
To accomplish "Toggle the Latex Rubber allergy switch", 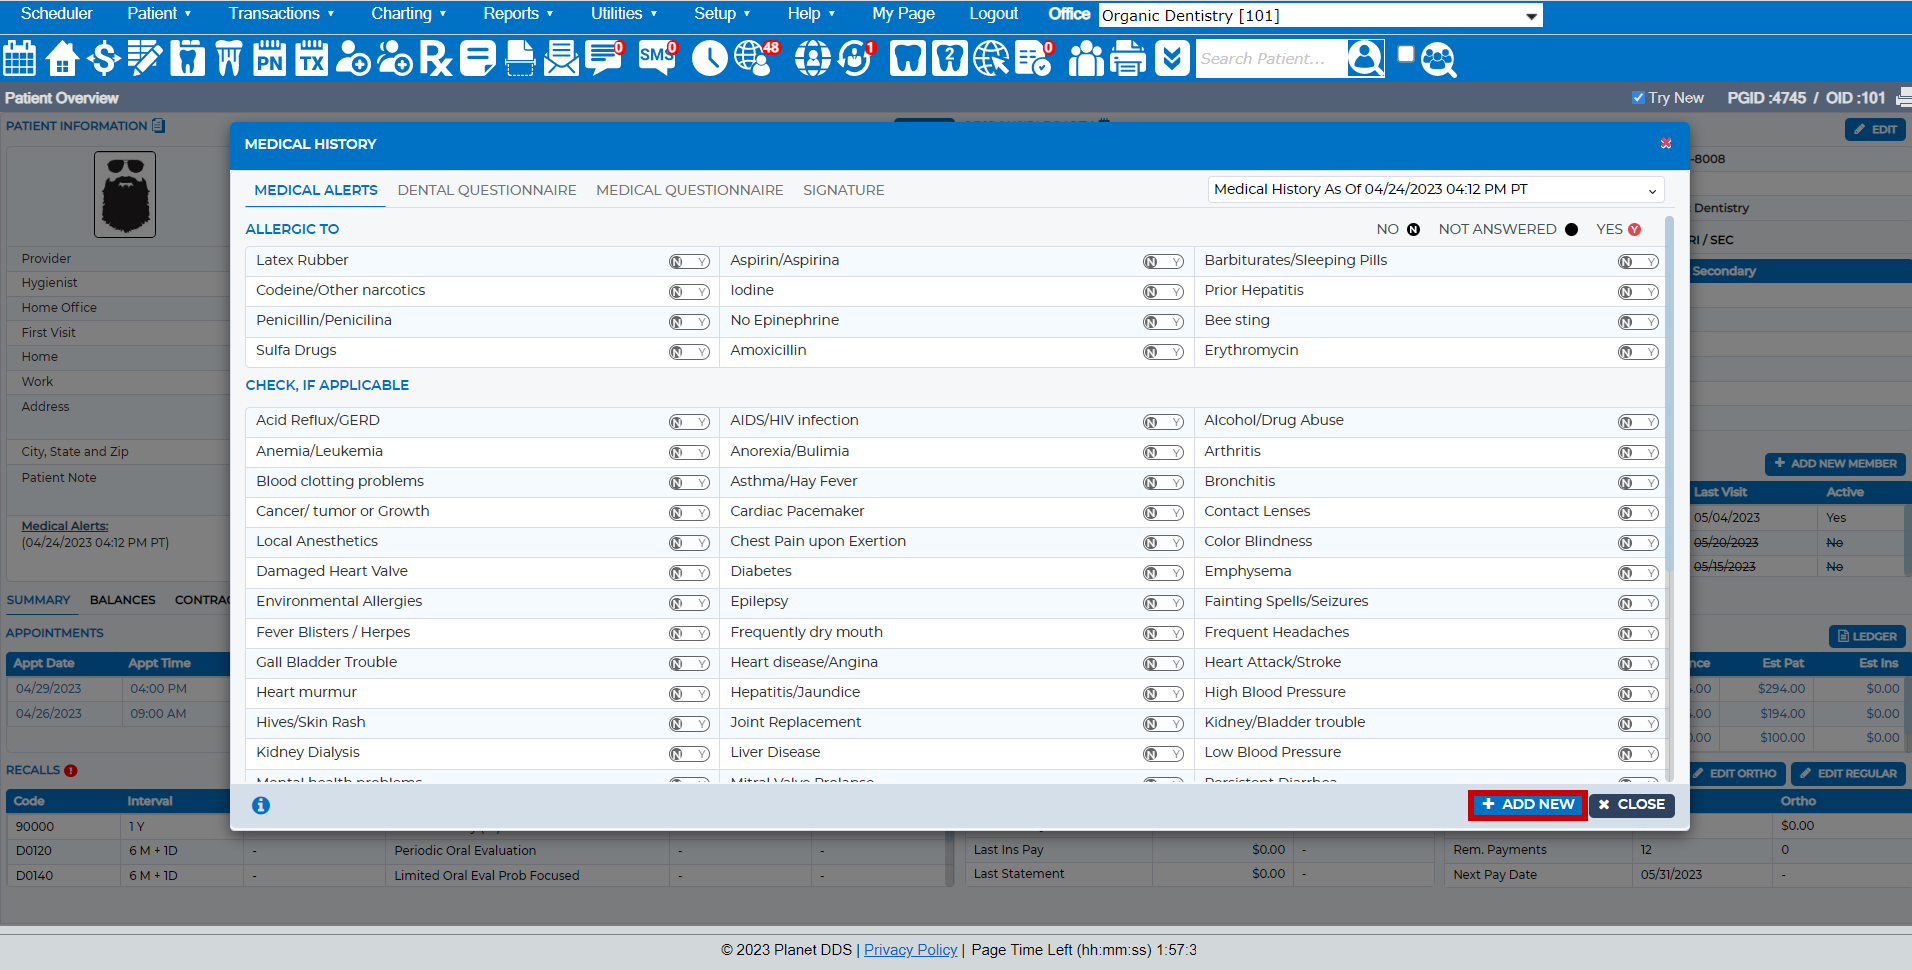I will tap(689, 262).
